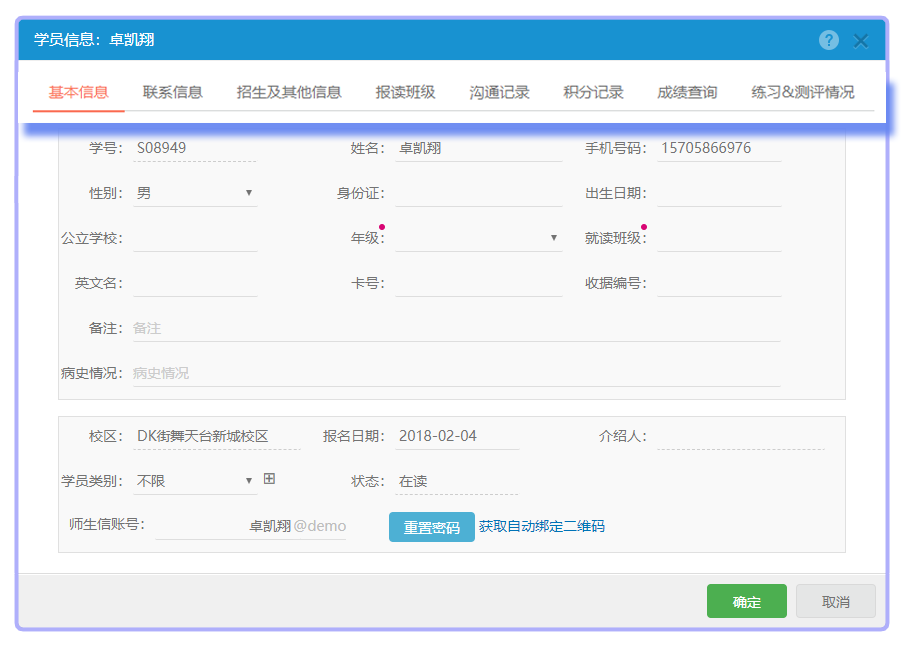Open the 性别 dropdown
906x661 pixels.
tap(195, 193)
